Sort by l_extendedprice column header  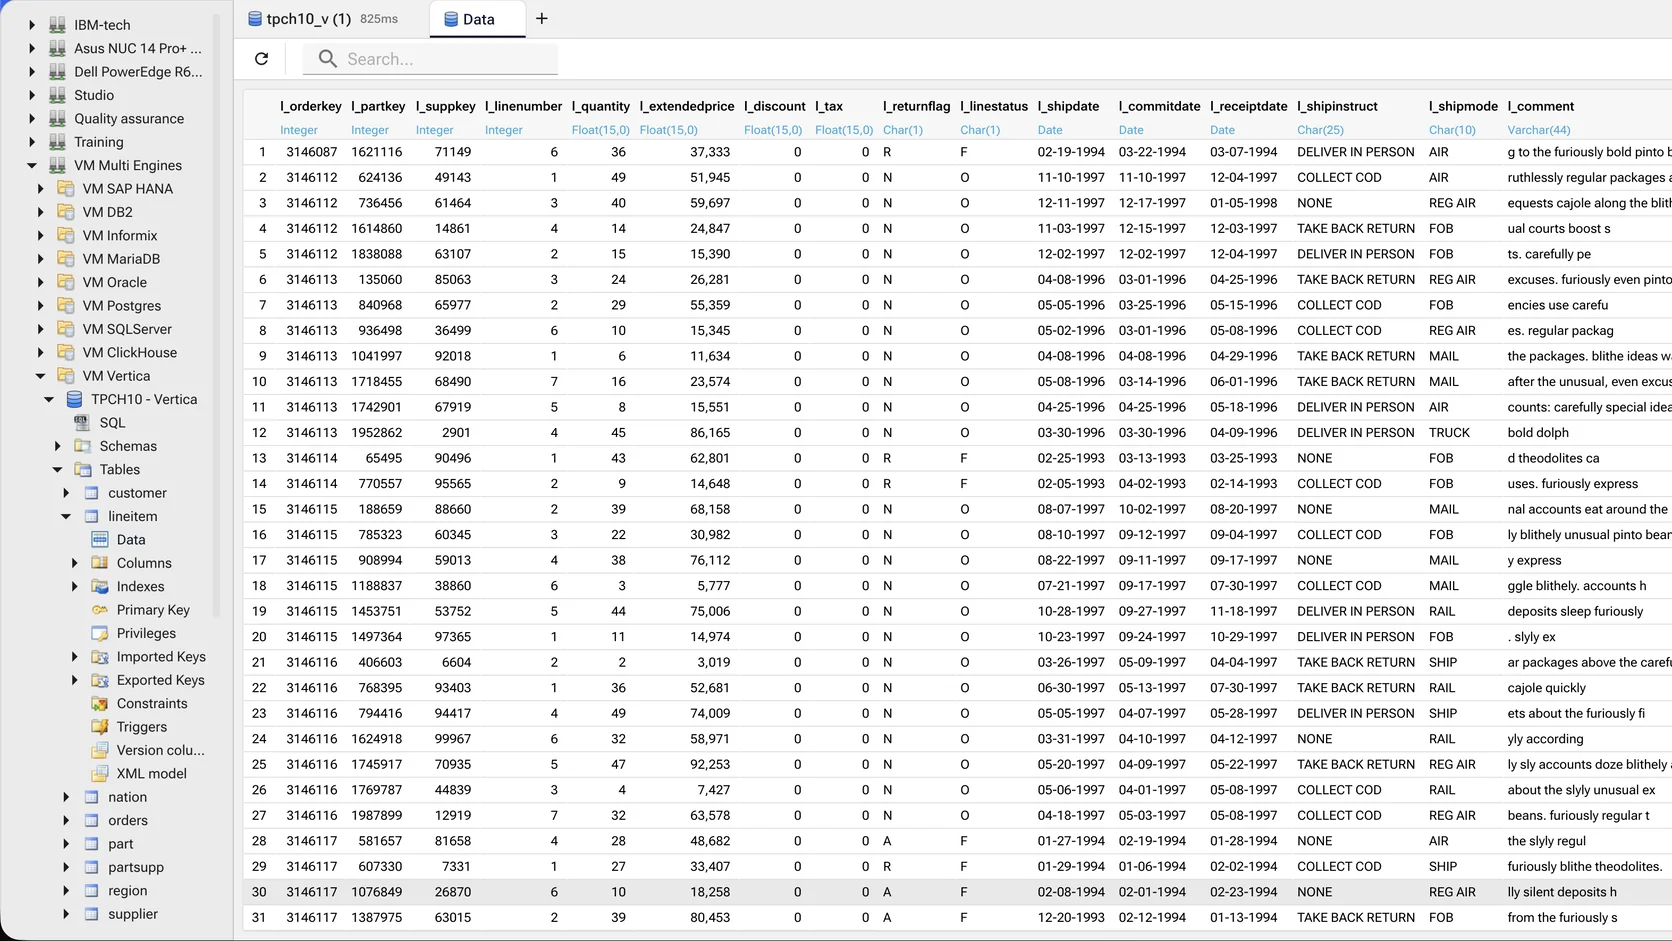tap(687, 106)
